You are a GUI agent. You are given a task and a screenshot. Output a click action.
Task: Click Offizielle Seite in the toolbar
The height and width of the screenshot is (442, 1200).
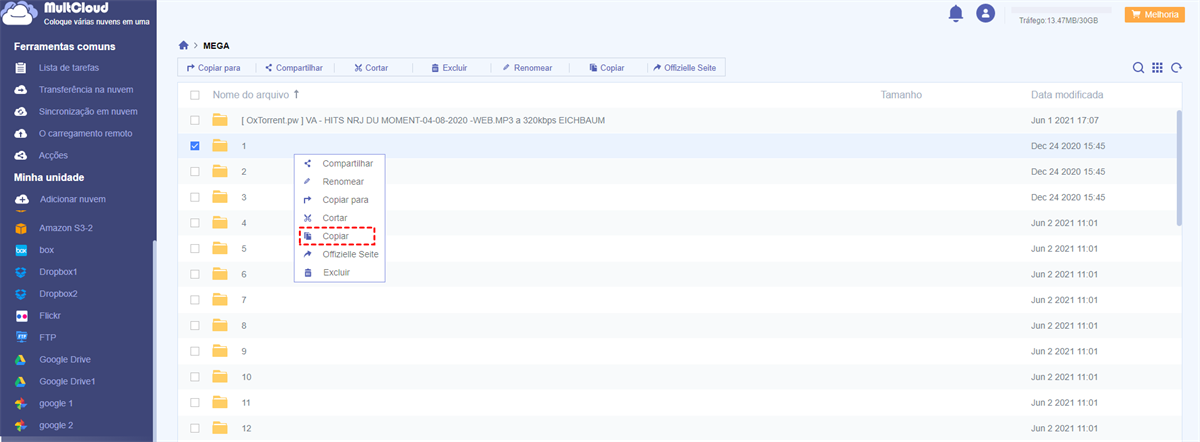point(684,68)
